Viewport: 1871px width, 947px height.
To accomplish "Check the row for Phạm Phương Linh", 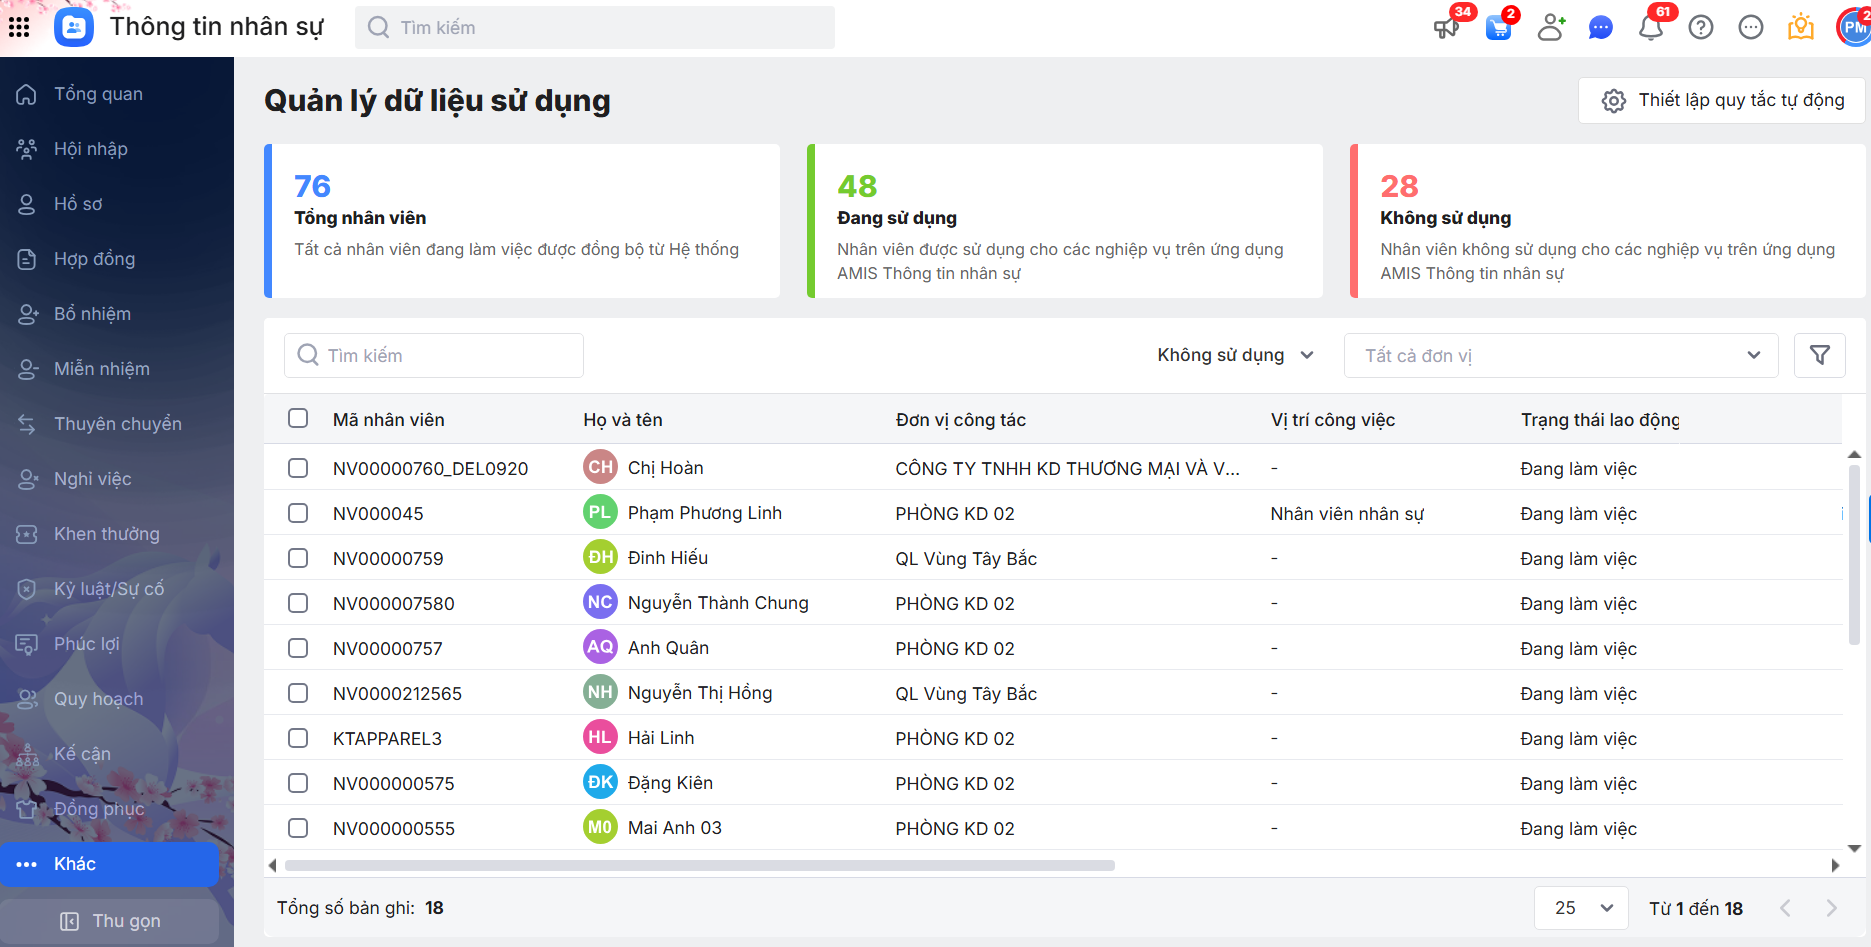I will coord(298,513).
